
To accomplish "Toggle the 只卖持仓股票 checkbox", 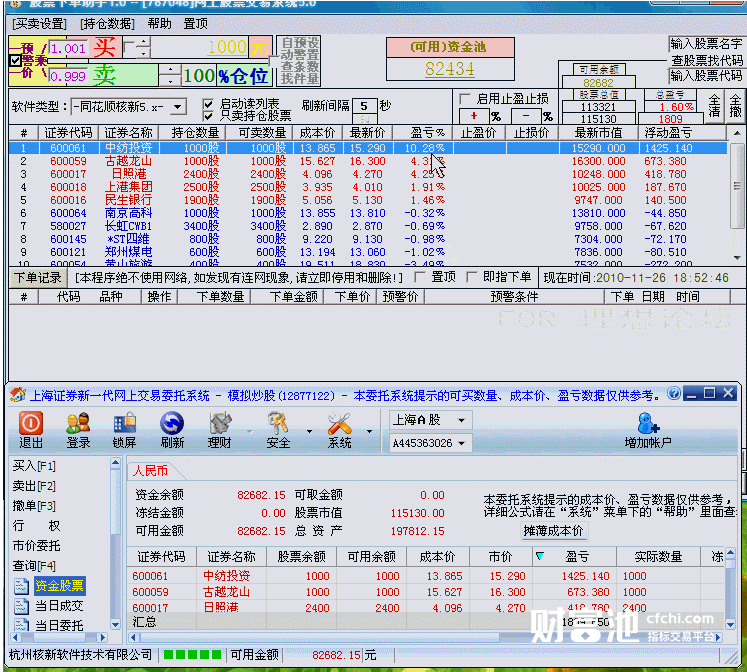I will [208, 115].
